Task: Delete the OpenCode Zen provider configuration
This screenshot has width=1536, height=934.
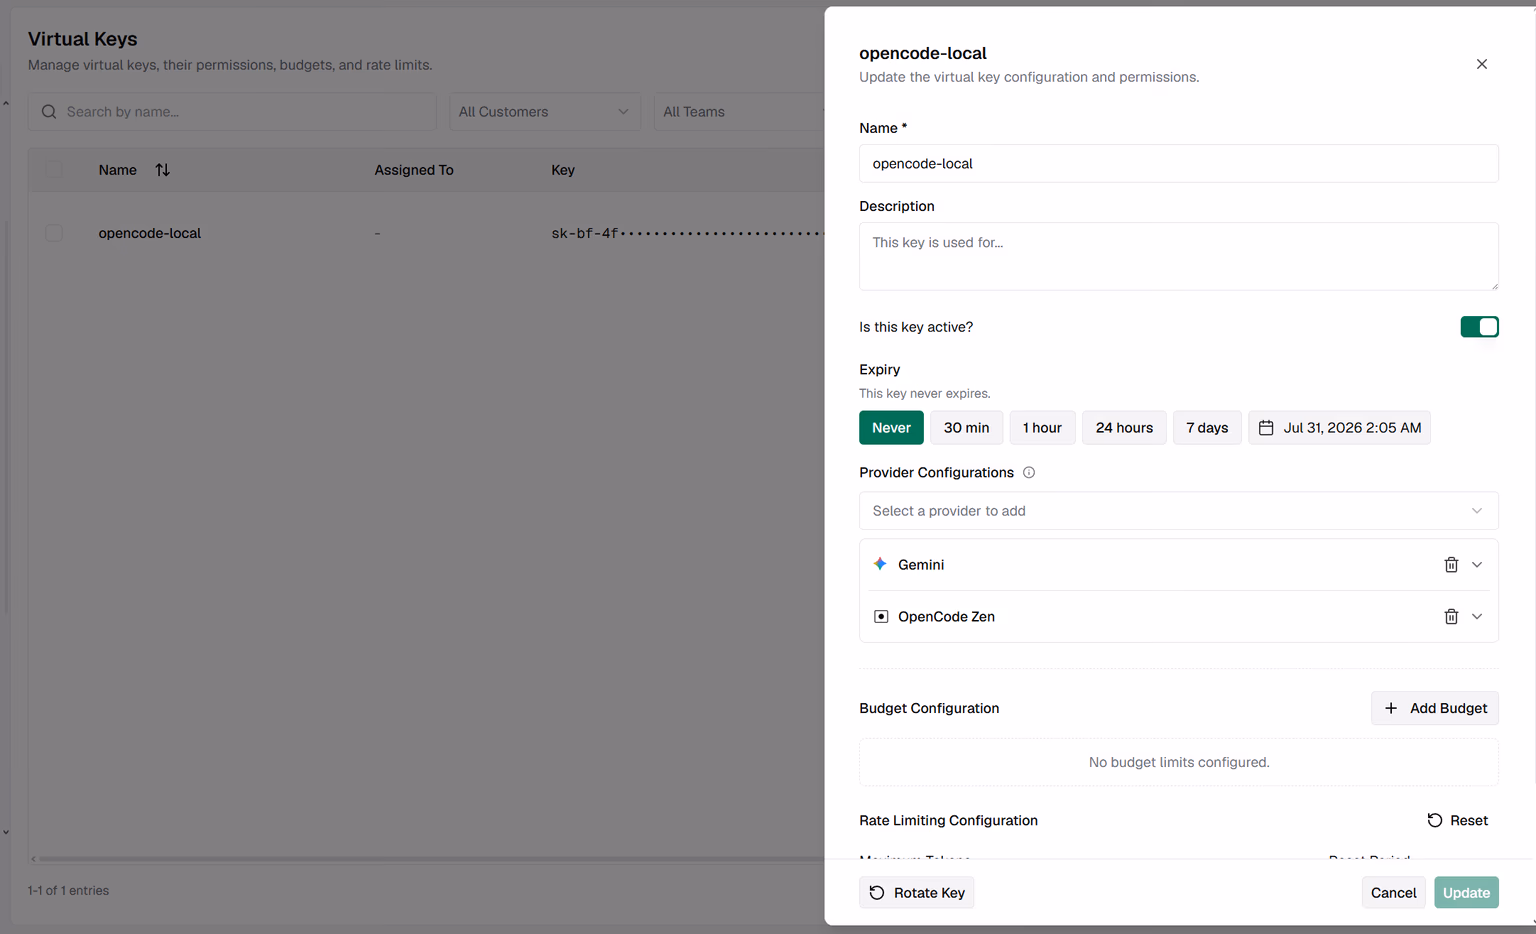Action: [1451, 617]
